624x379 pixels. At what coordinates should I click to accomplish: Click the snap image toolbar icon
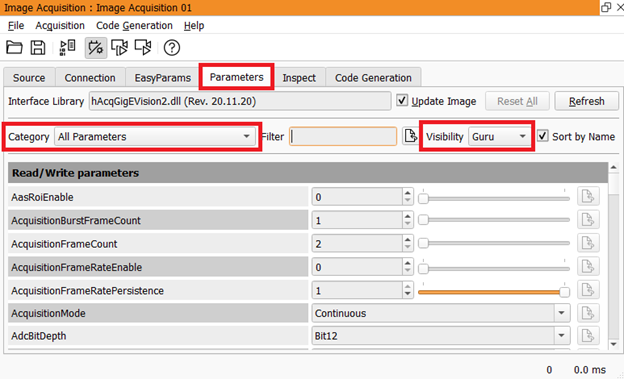(x=119, y=48)
